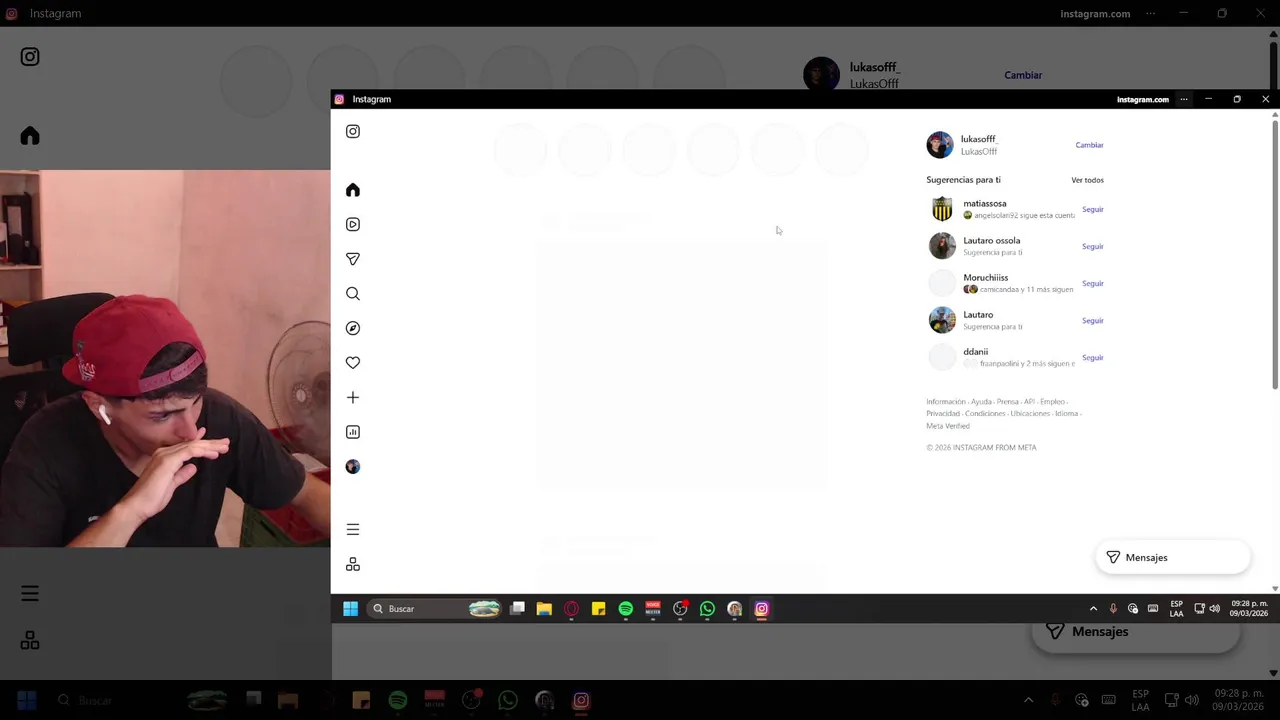This screenshot has width=1280, height=720.
Task: Open the hamburger More menu in front sidebar
Action: coord(353,529)
